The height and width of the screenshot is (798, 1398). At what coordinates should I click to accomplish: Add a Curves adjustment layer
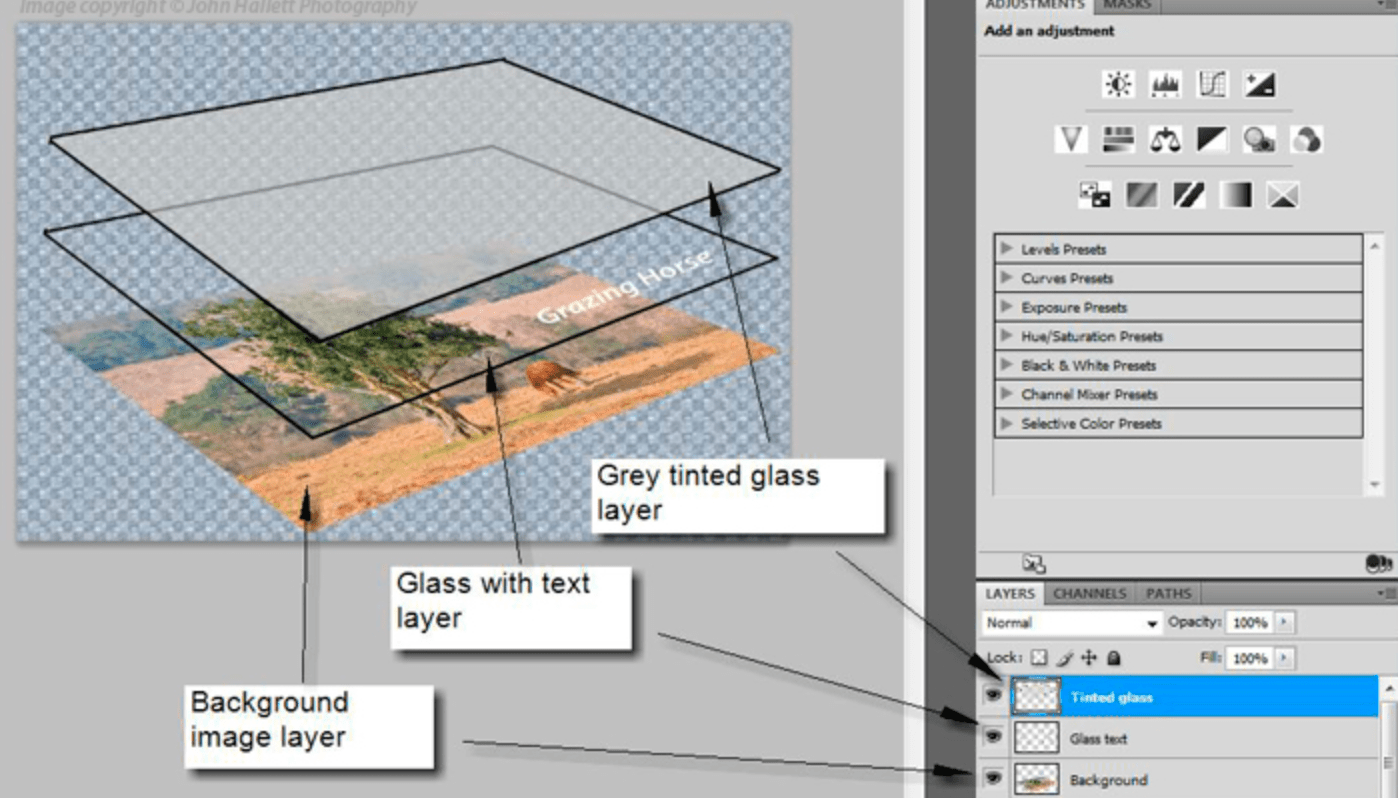point(1212,85)
